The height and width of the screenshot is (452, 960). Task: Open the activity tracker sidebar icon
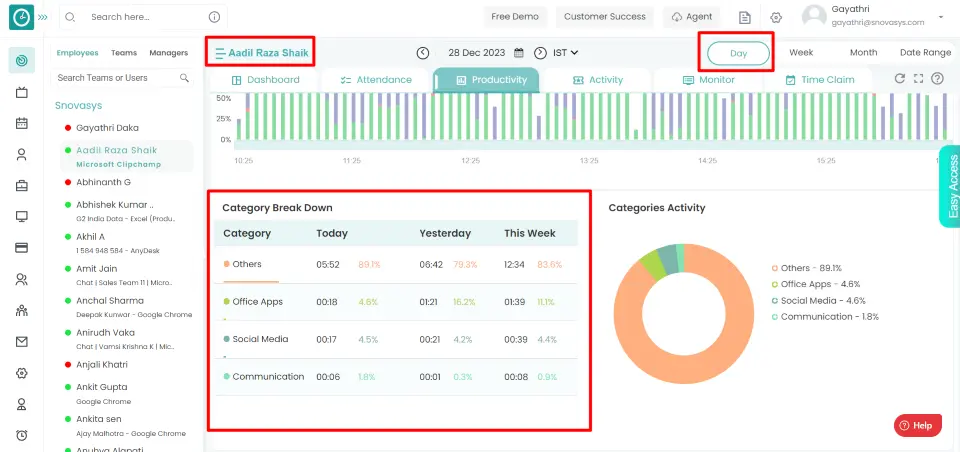tap(21, 60)
